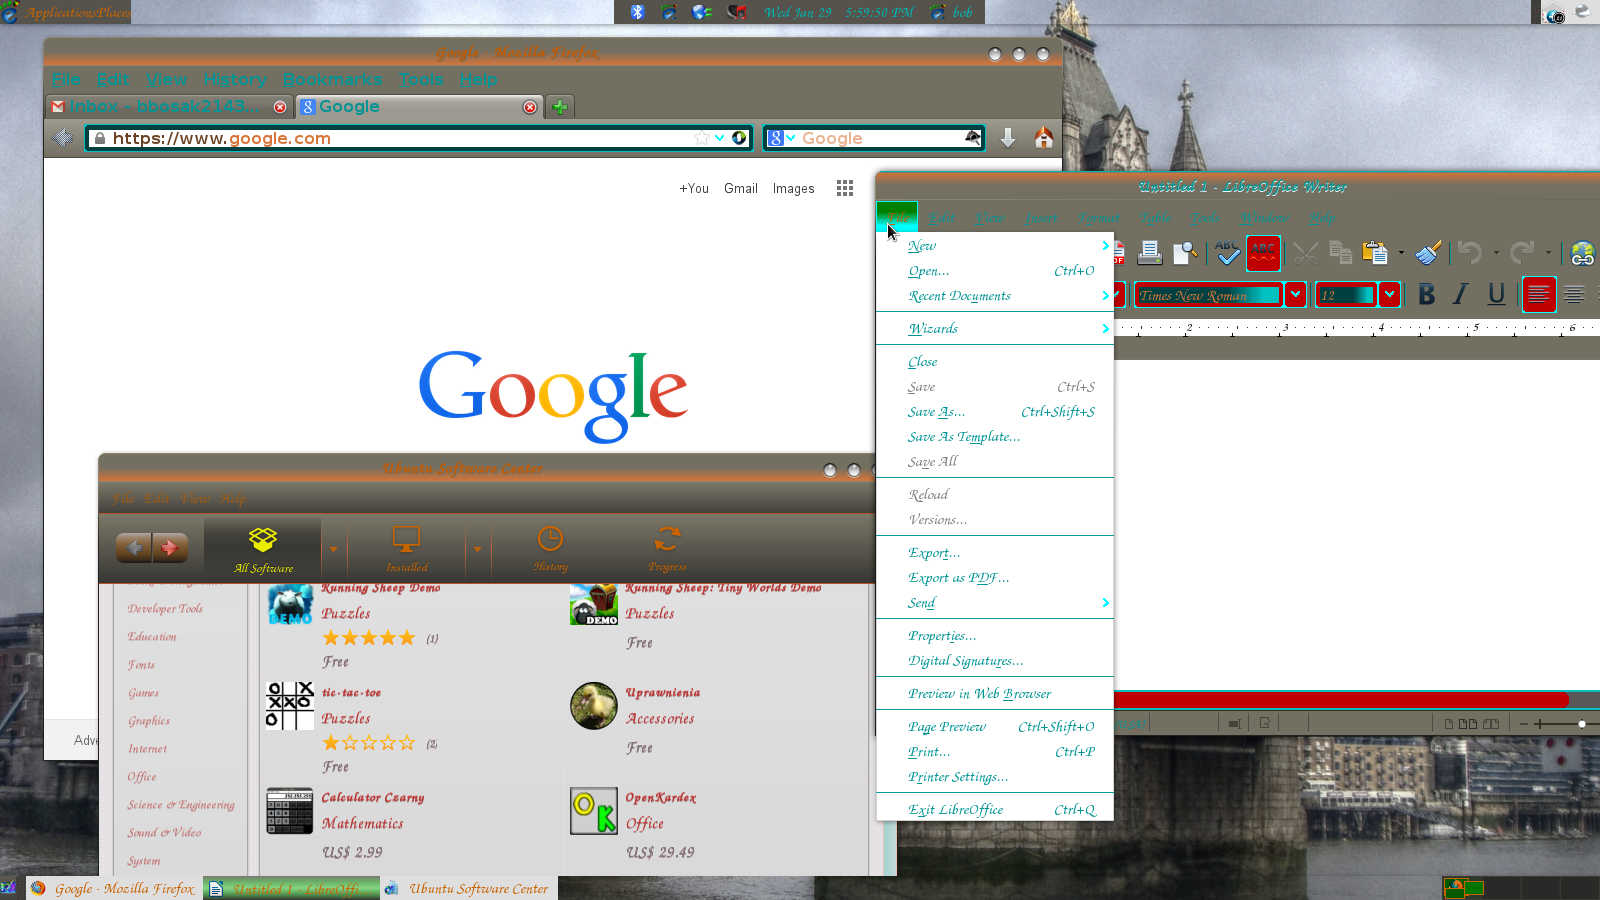Choose Open... from the File menu

coord(995,270)
